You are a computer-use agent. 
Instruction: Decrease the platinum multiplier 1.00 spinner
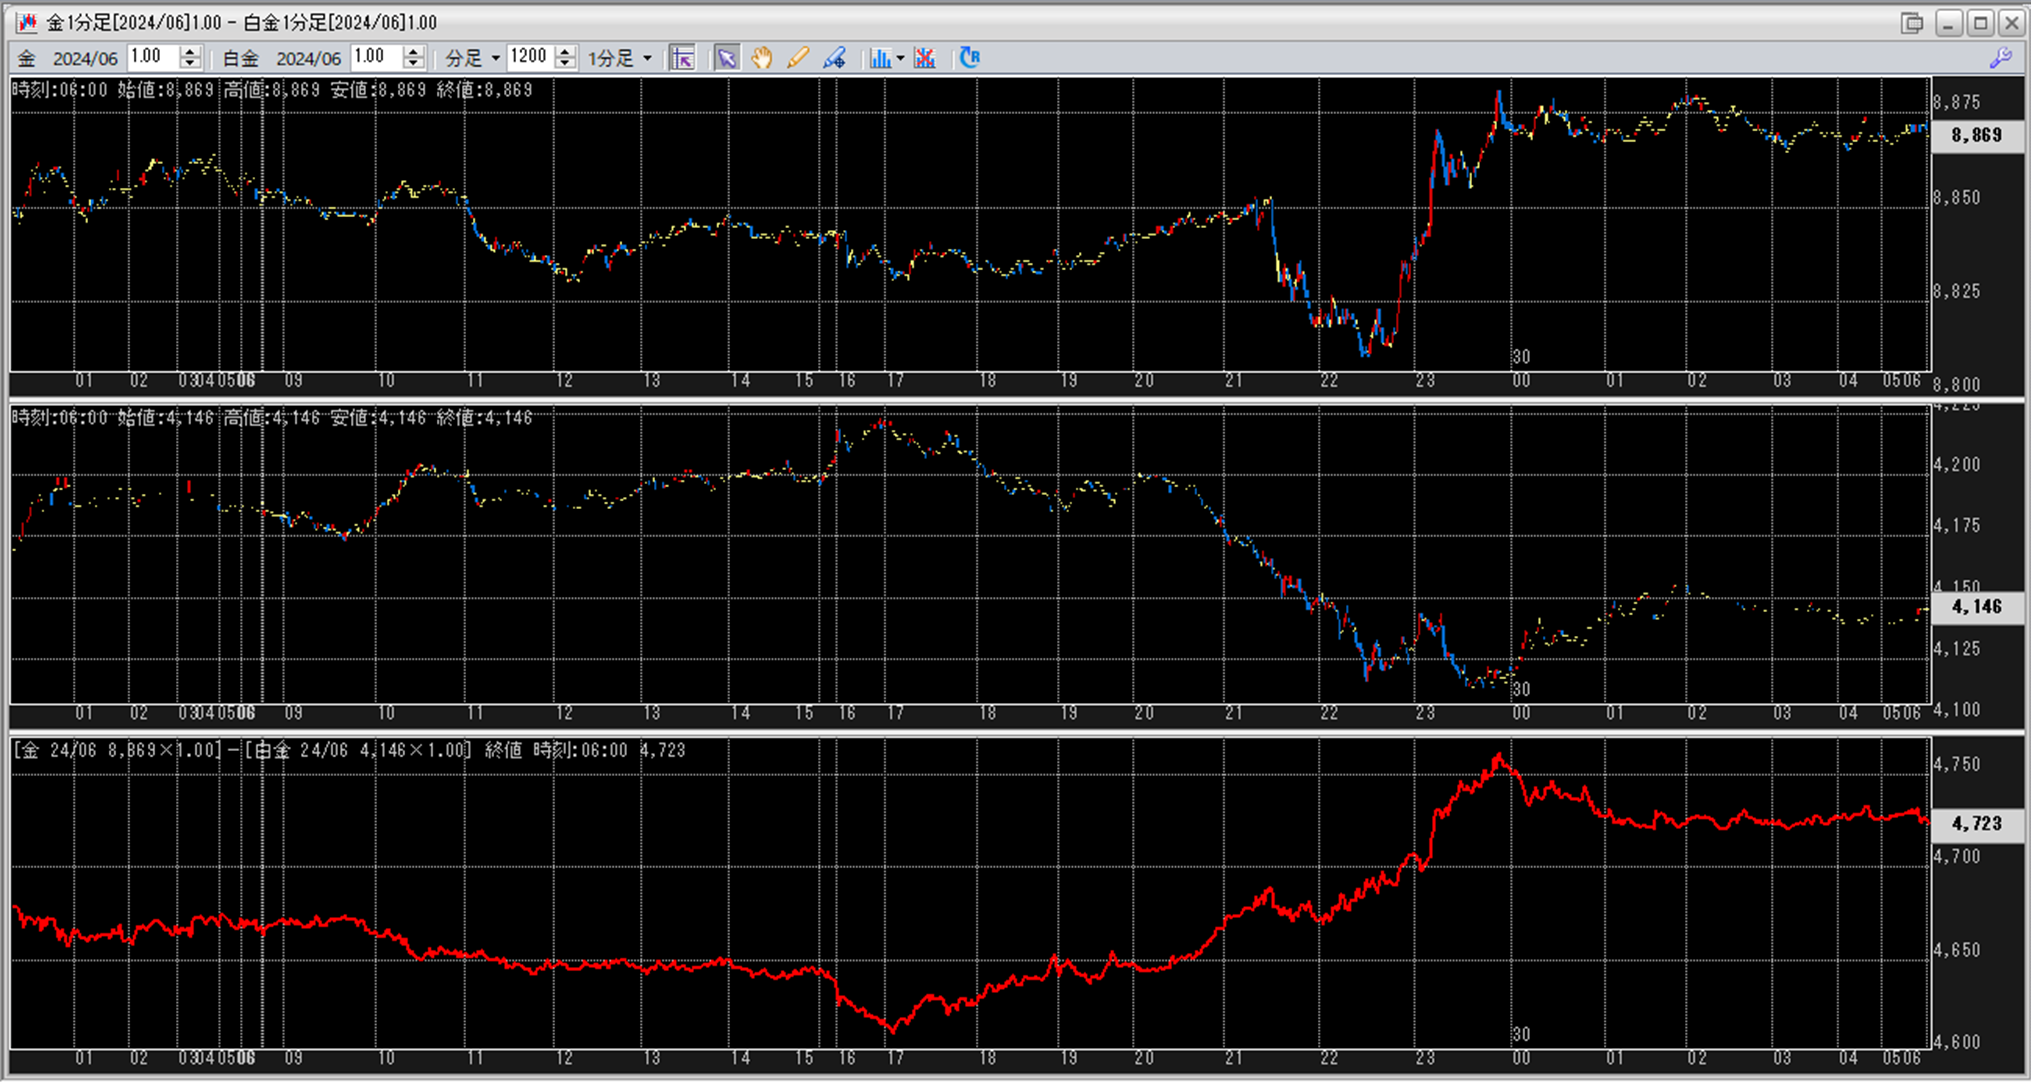[x=414, y=64]
